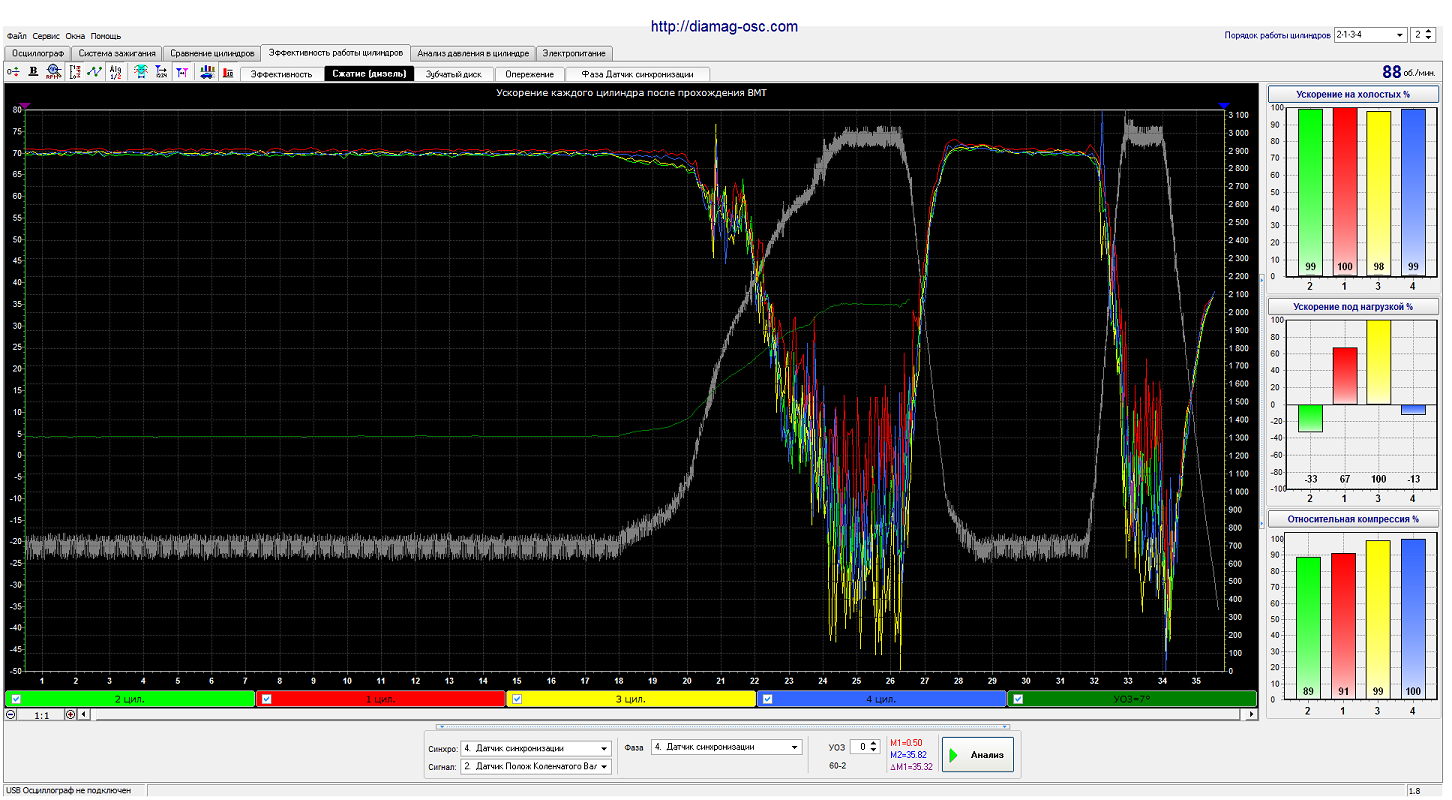Select the 'Зубчатый диск' sub-tab
Viewport: 1452px width, 800px height.
click(453, 74)
